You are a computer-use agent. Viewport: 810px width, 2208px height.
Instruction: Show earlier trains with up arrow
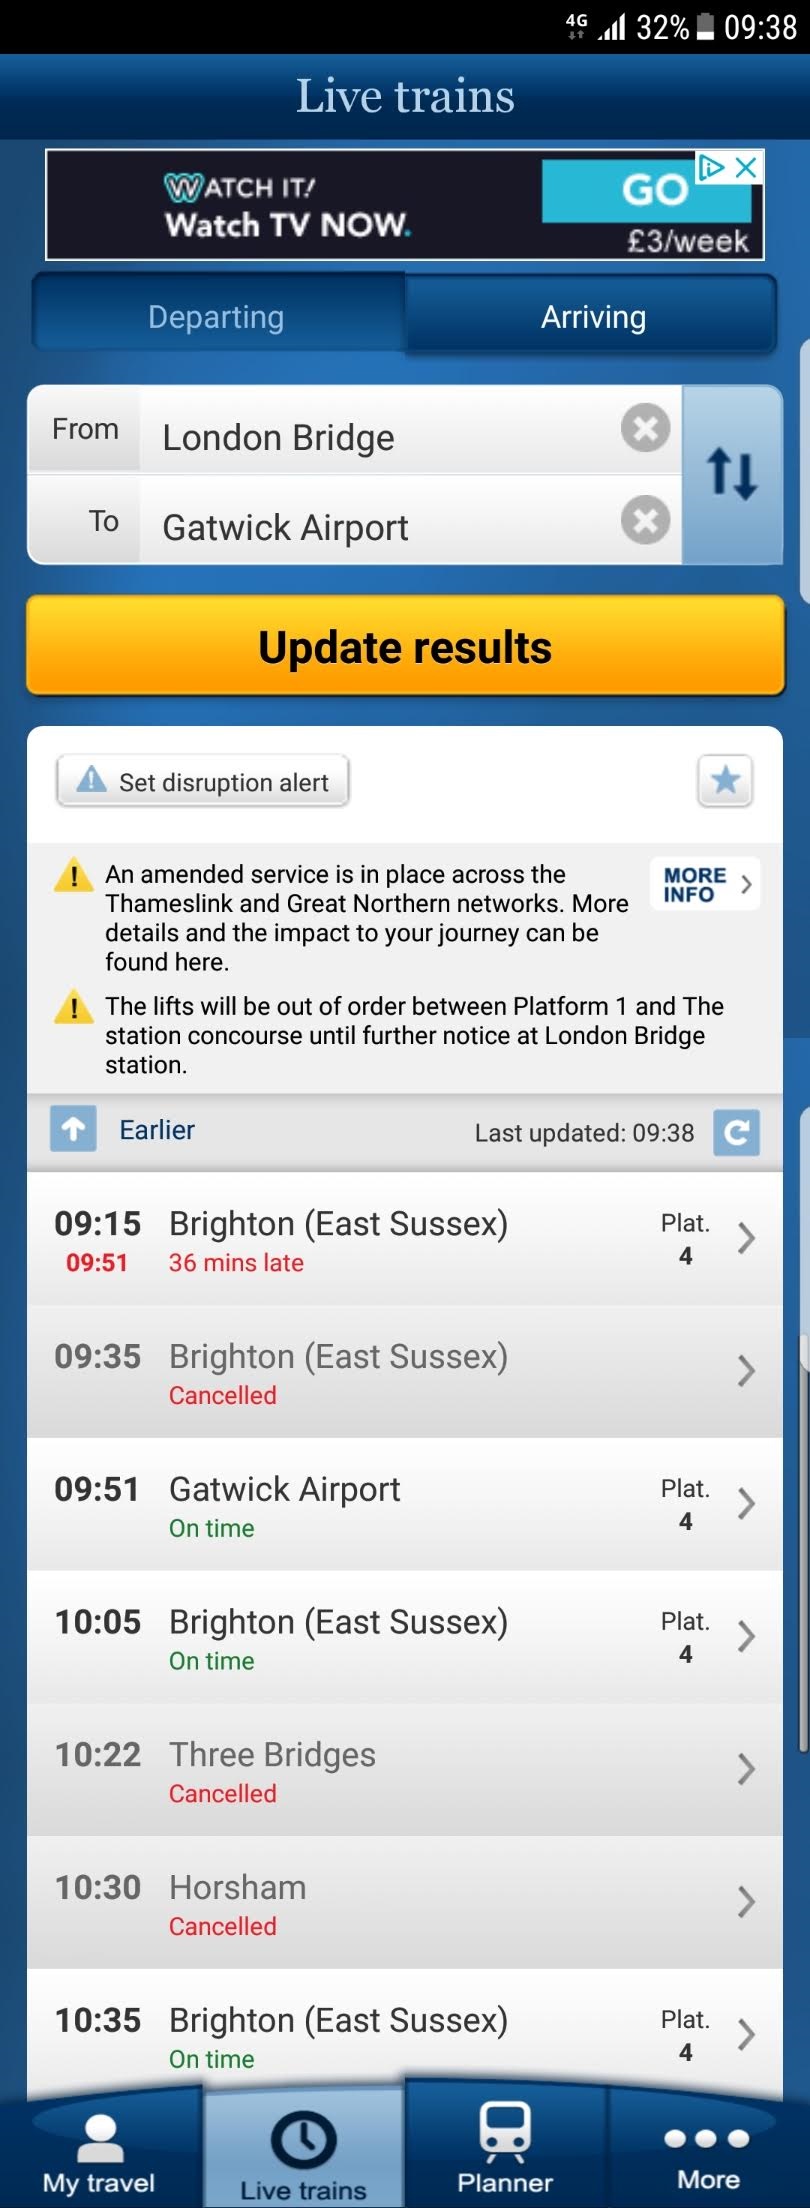click(x=73, y=1129)
